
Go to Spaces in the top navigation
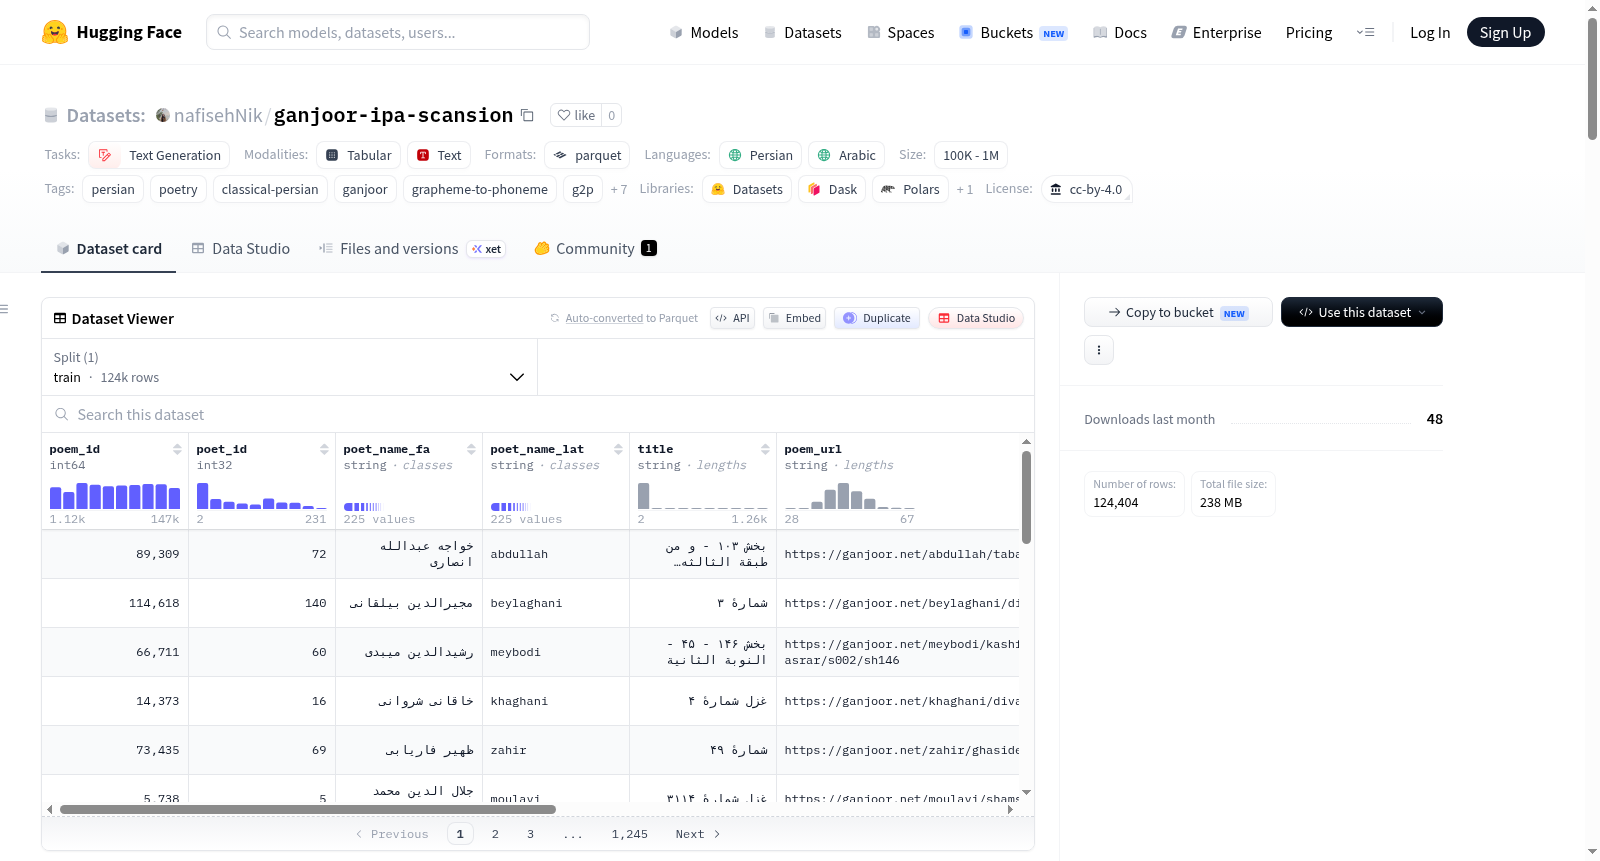coord(900,32)
